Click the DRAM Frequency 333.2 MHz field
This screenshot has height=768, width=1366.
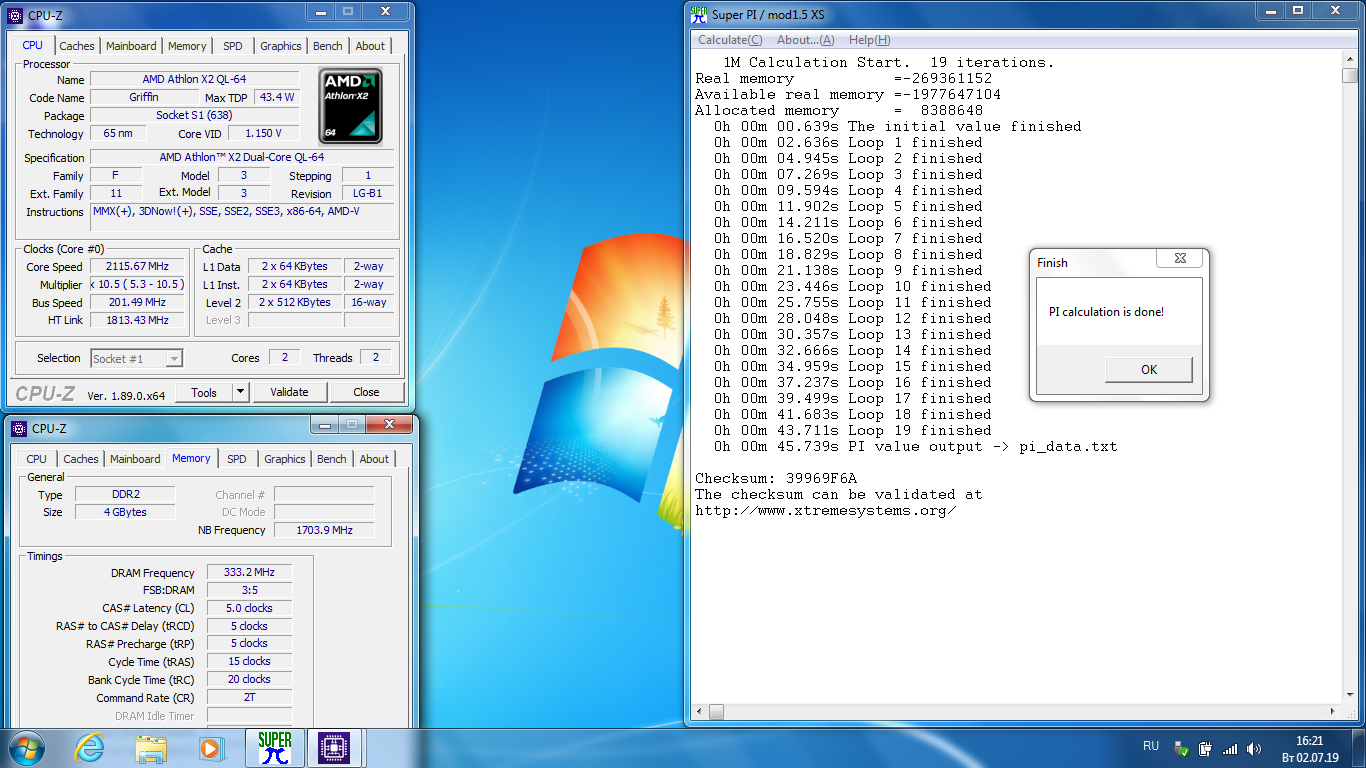tap(250, 572)
